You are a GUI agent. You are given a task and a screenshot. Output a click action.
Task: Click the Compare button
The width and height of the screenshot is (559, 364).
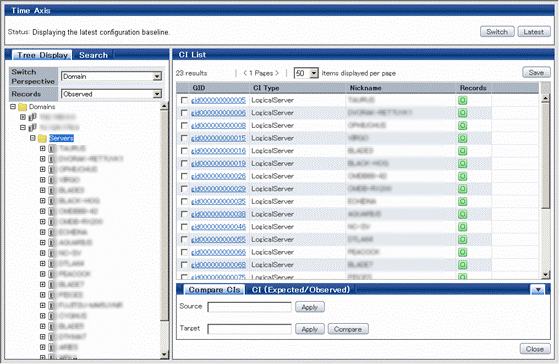tap(348, 329)
